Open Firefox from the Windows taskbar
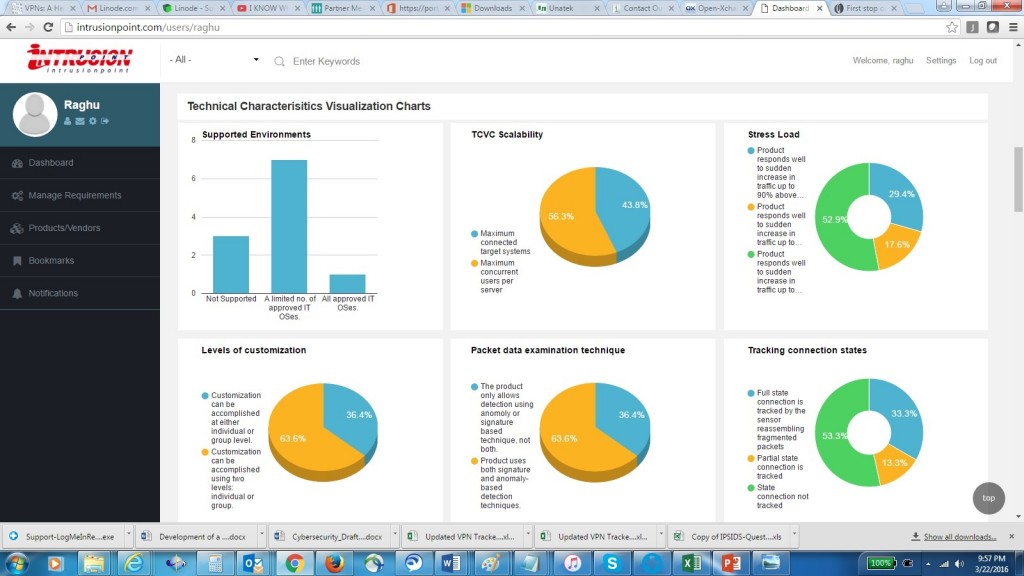Viewport: 1024px width, 576px height. pyautogui.click(x=334, y=563)
